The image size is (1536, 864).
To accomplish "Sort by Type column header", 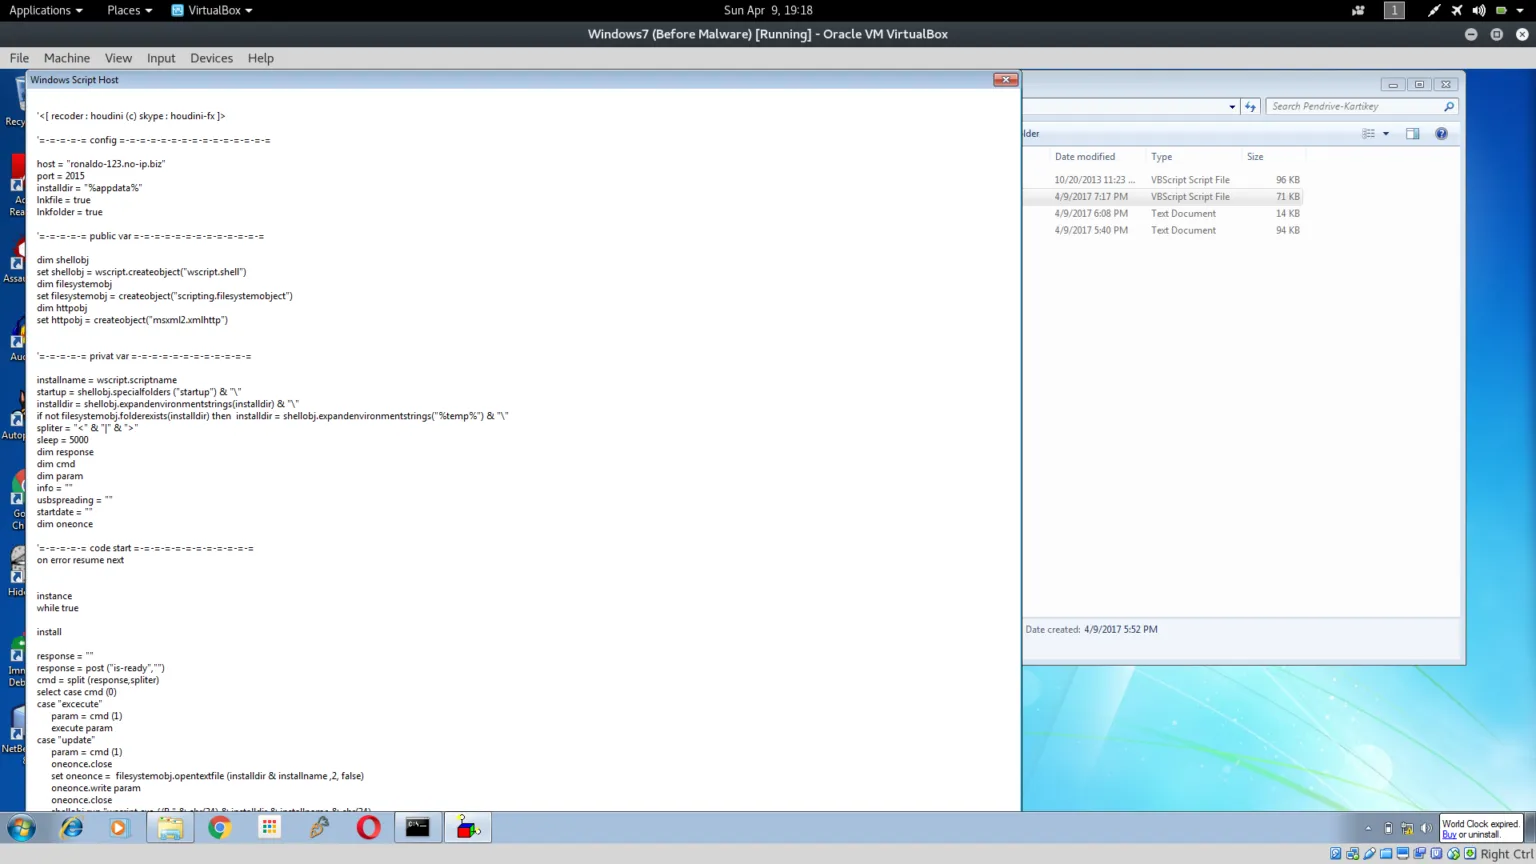I will [x=1161, y=157].
